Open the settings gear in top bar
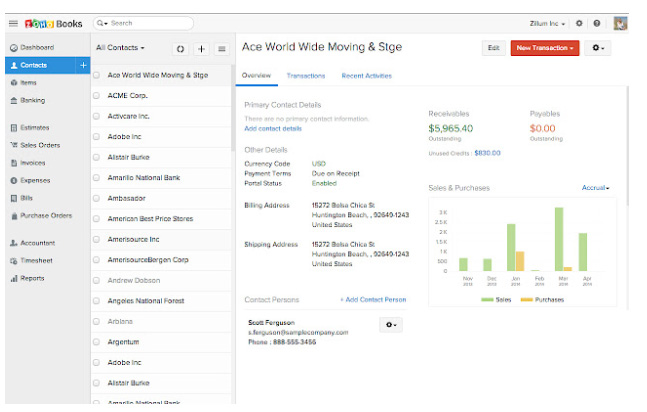This screenshot has width=647, height=412. (579, 24)
